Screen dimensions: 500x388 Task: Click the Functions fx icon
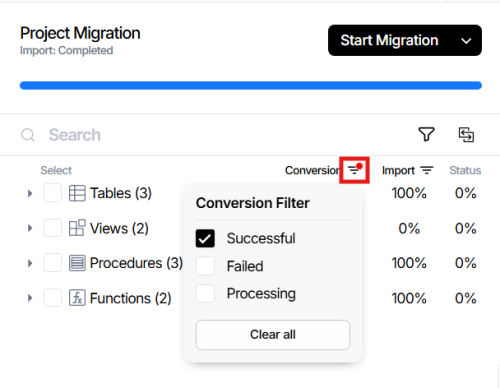tap(77, 298)
